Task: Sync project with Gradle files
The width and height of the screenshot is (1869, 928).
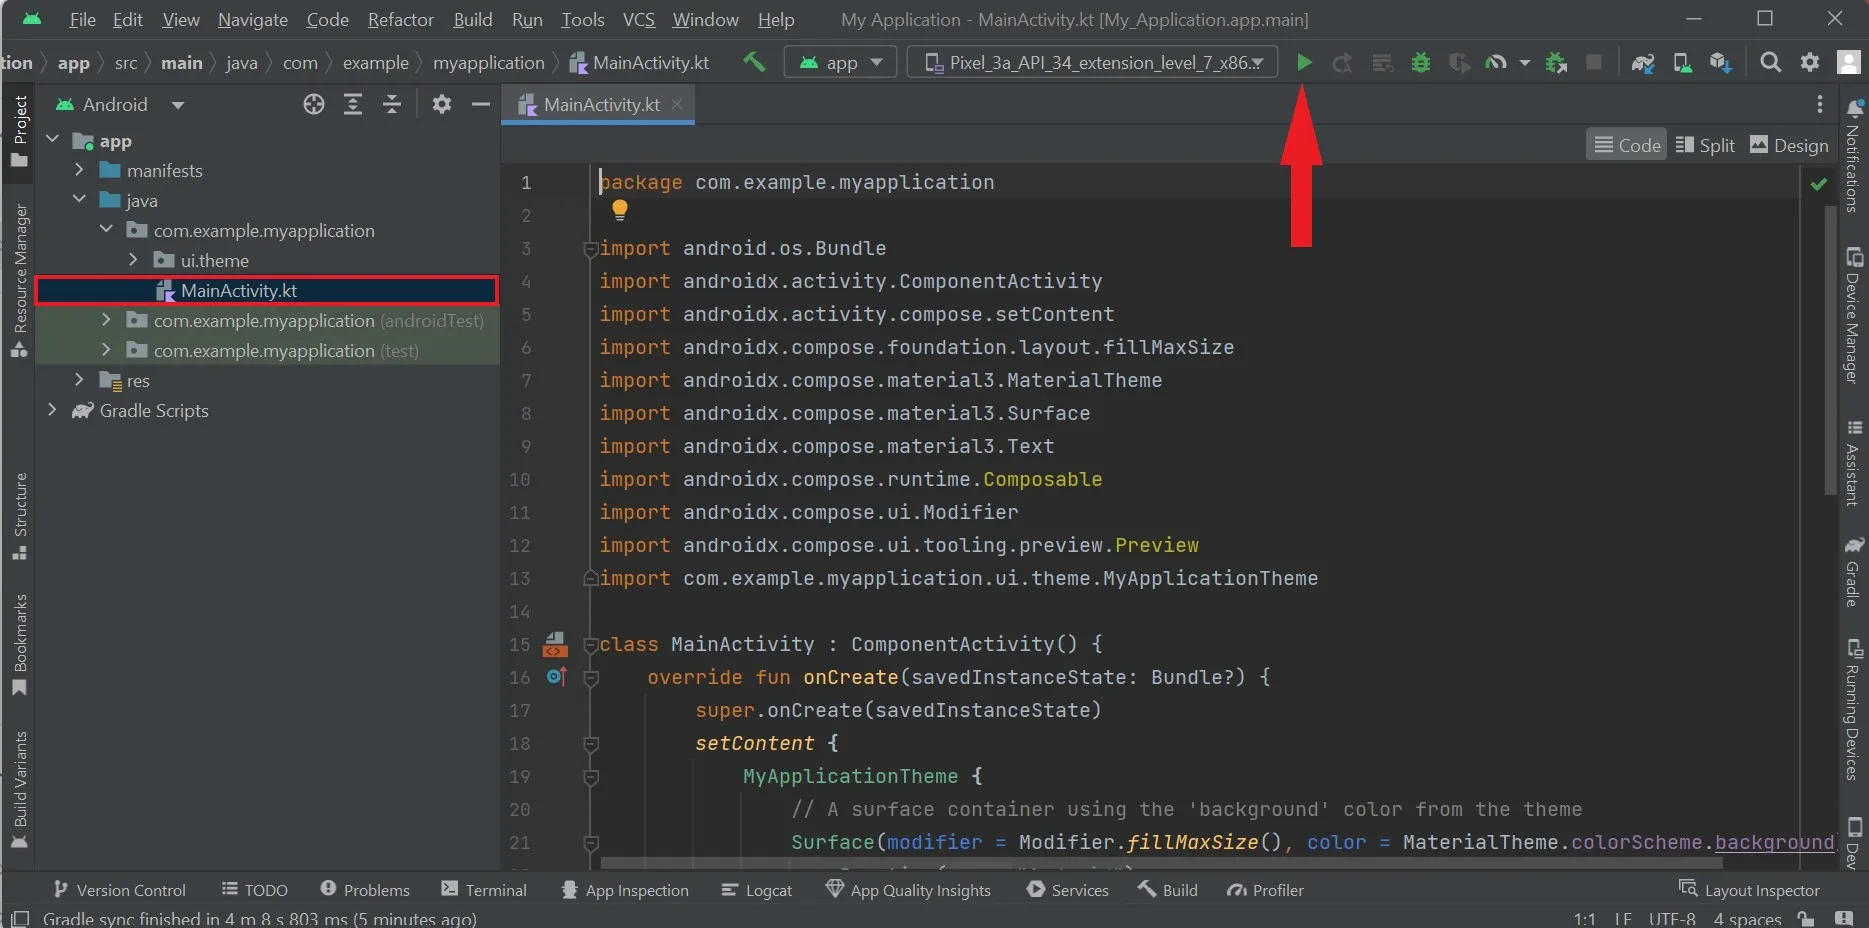Action: pyautogui.click(x=1643, y=62)
